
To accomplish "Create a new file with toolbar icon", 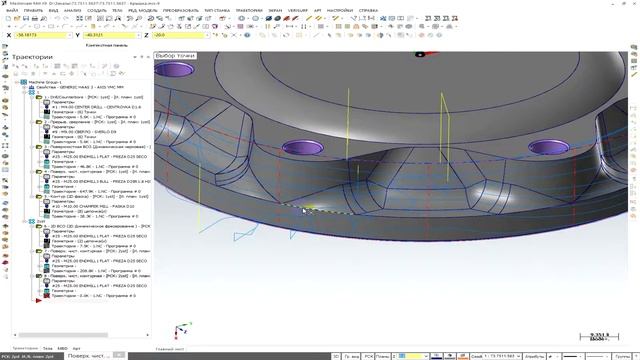I will (8, 18).
